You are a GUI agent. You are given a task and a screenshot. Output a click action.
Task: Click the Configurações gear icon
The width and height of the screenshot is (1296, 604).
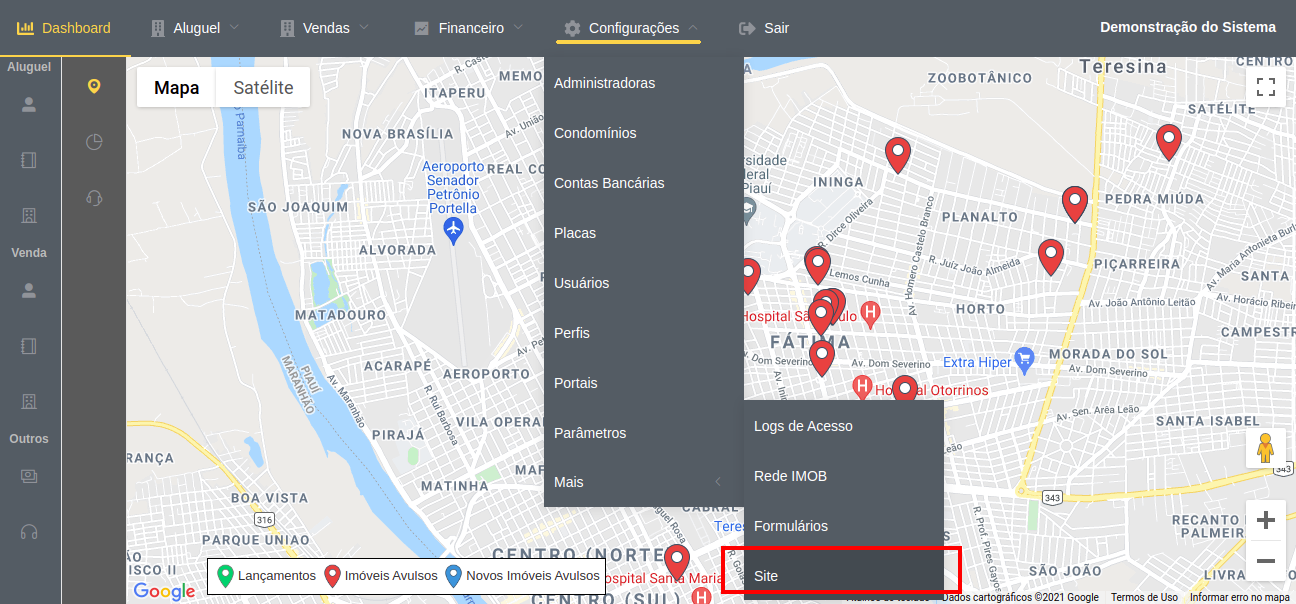pos(572,28)
